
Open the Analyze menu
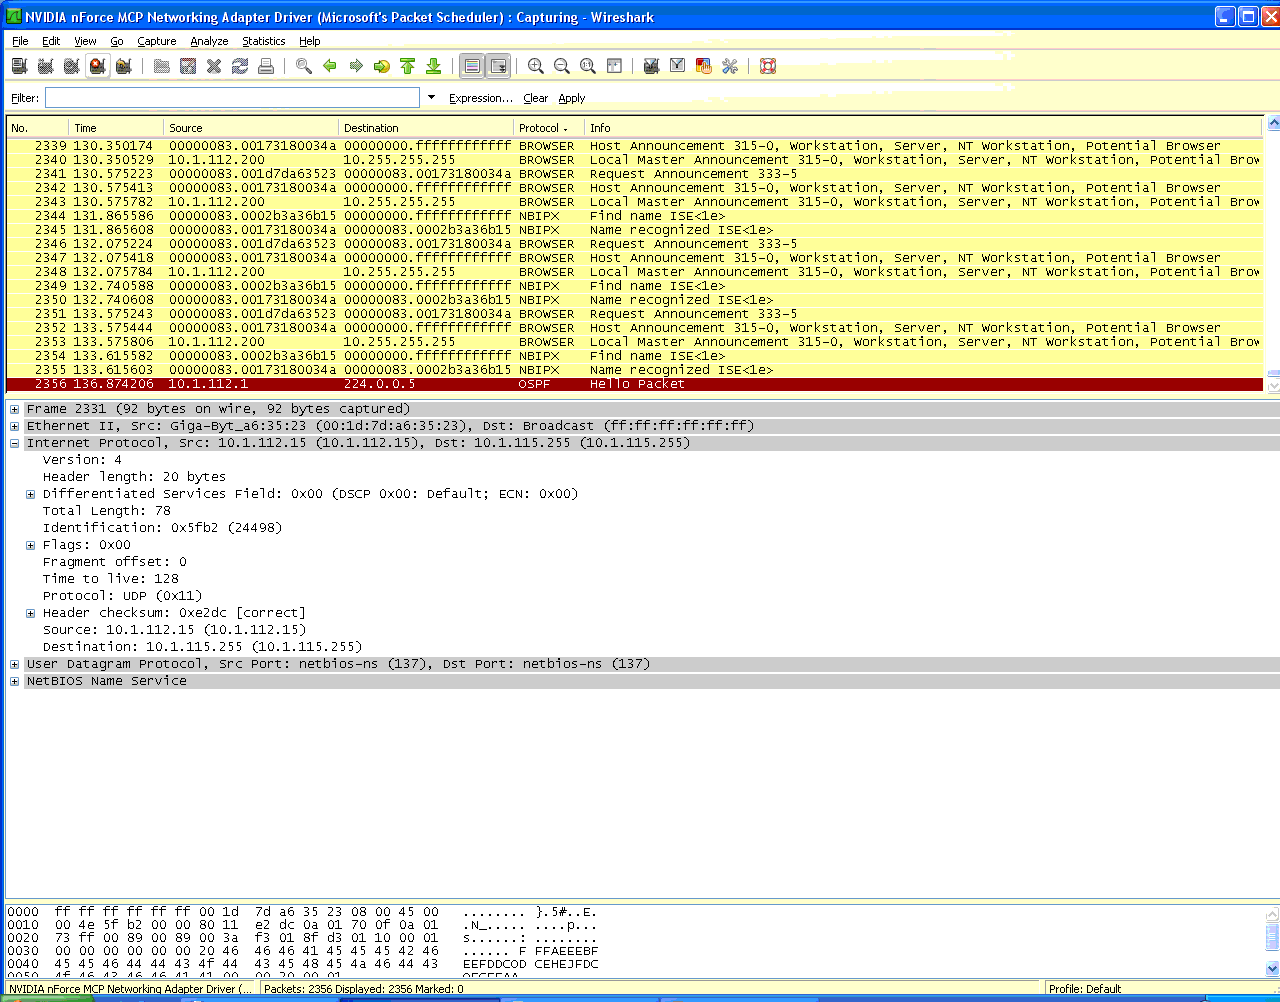pyautogui.click(x=209, y=41)
